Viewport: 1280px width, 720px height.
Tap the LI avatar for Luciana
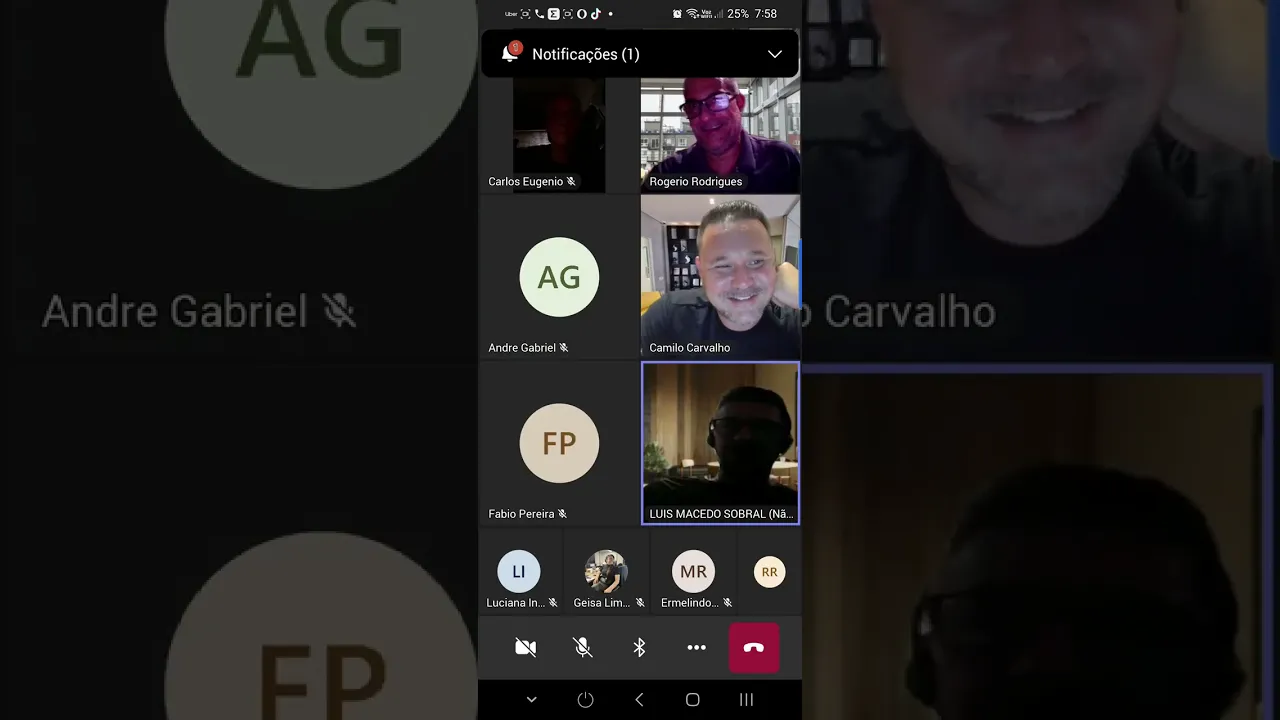(x=519, y=572)
